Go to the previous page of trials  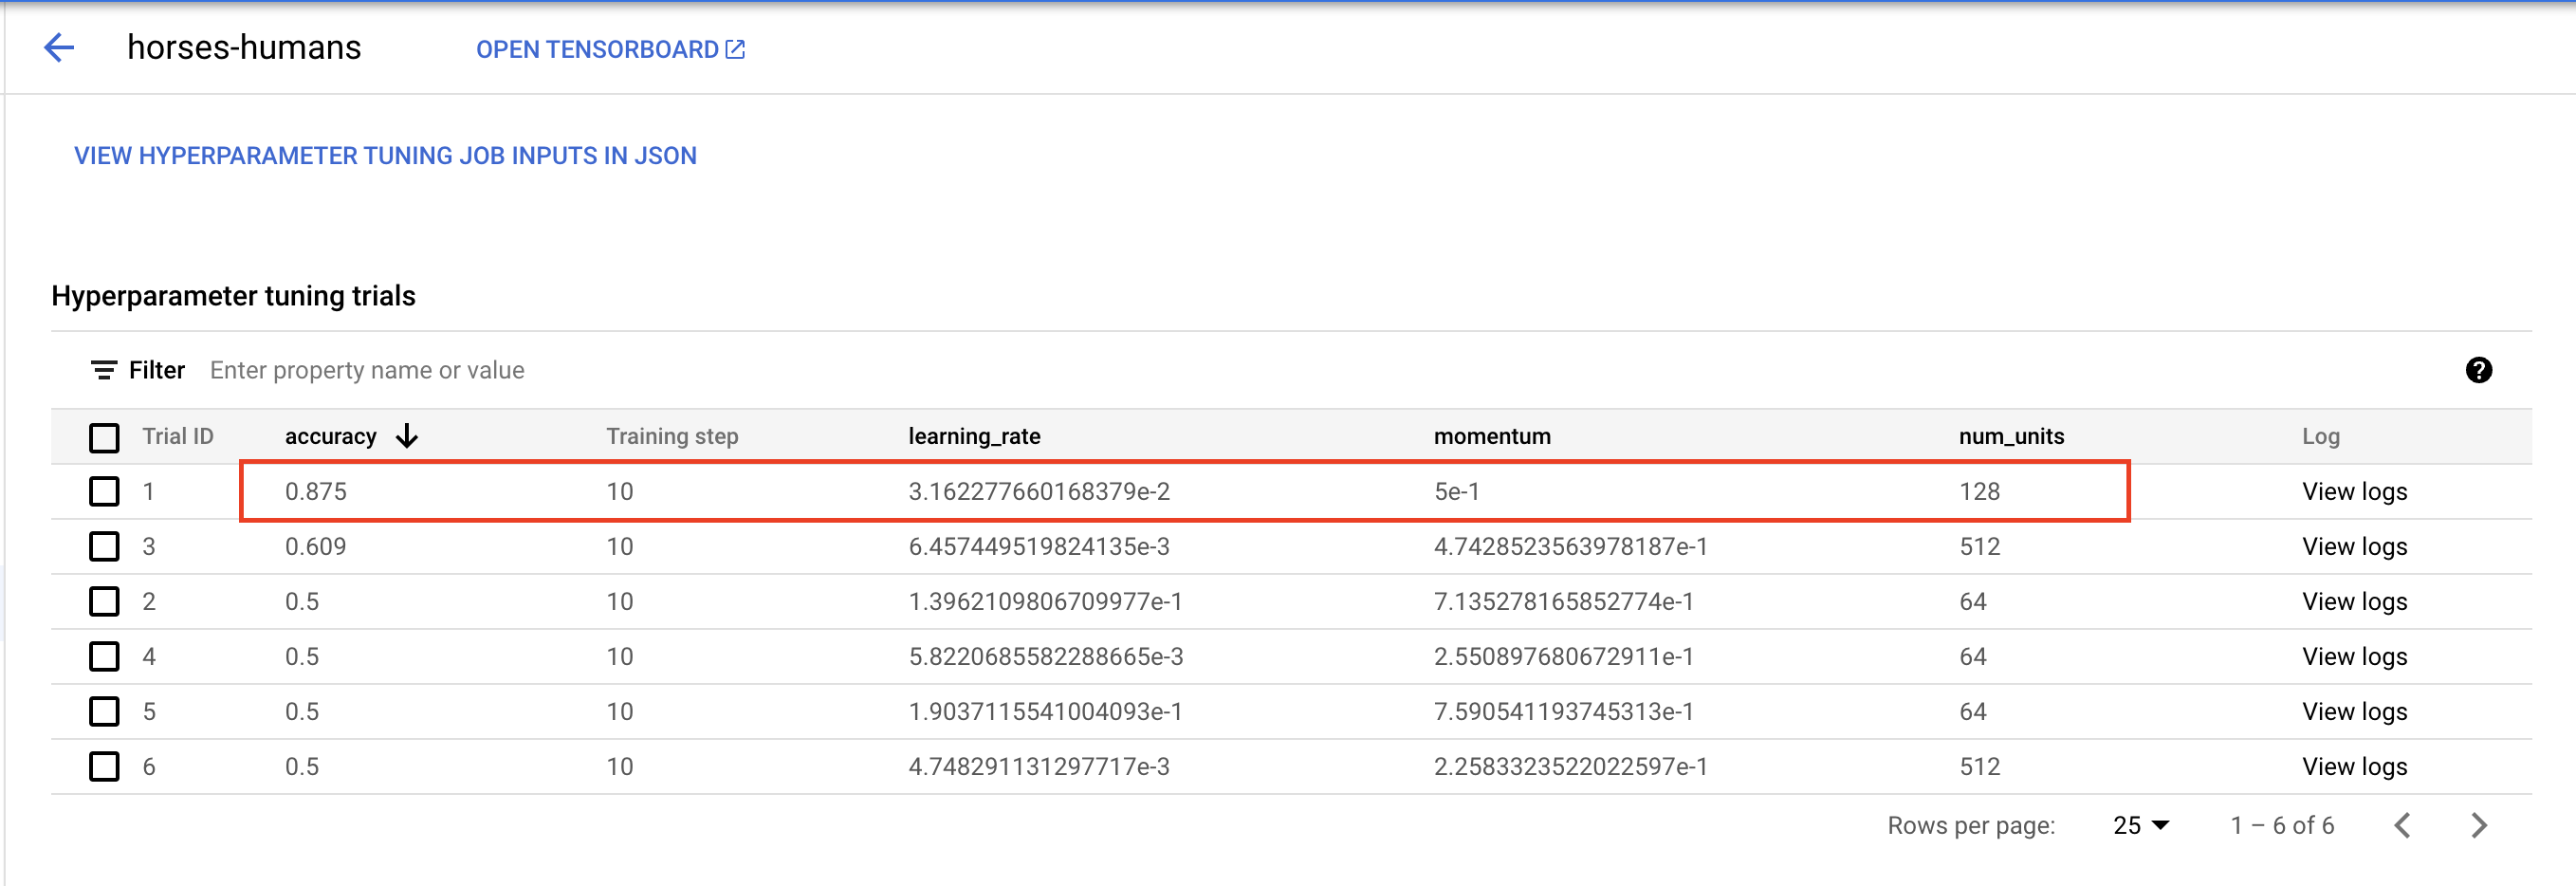tap(2403, 825)
